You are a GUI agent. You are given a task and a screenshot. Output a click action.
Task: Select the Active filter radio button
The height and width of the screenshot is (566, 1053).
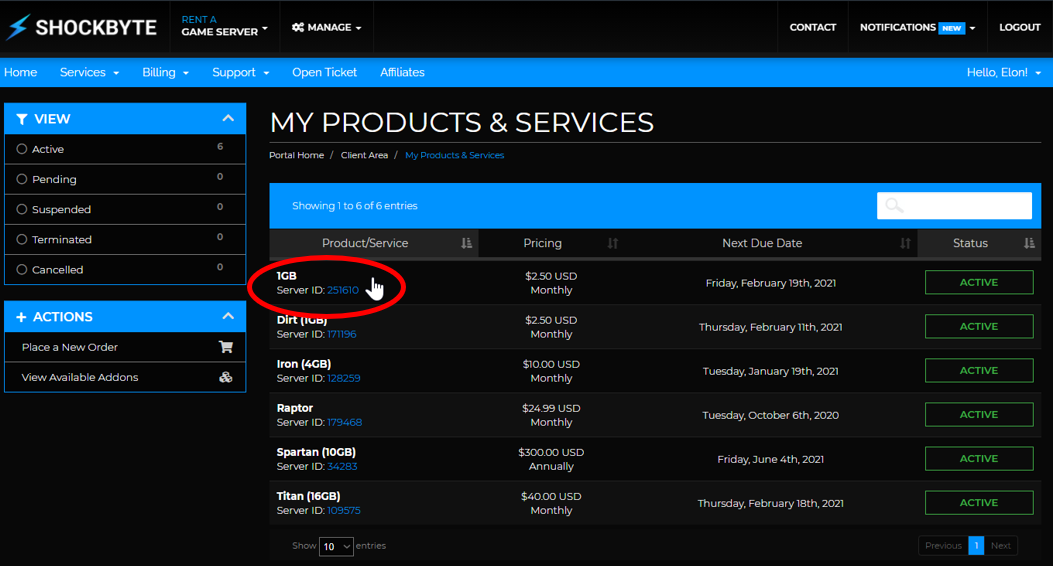[22, 149]
